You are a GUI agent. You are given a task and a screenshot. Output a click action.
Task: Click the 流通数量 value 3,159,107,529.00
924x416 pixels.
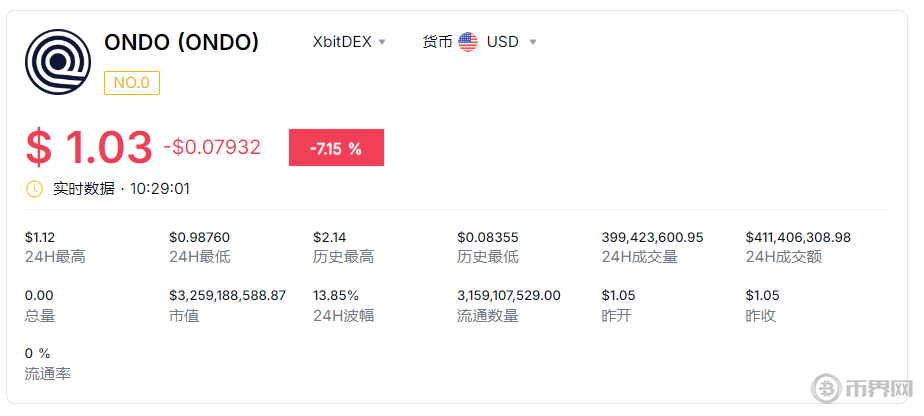coord(509,295)
